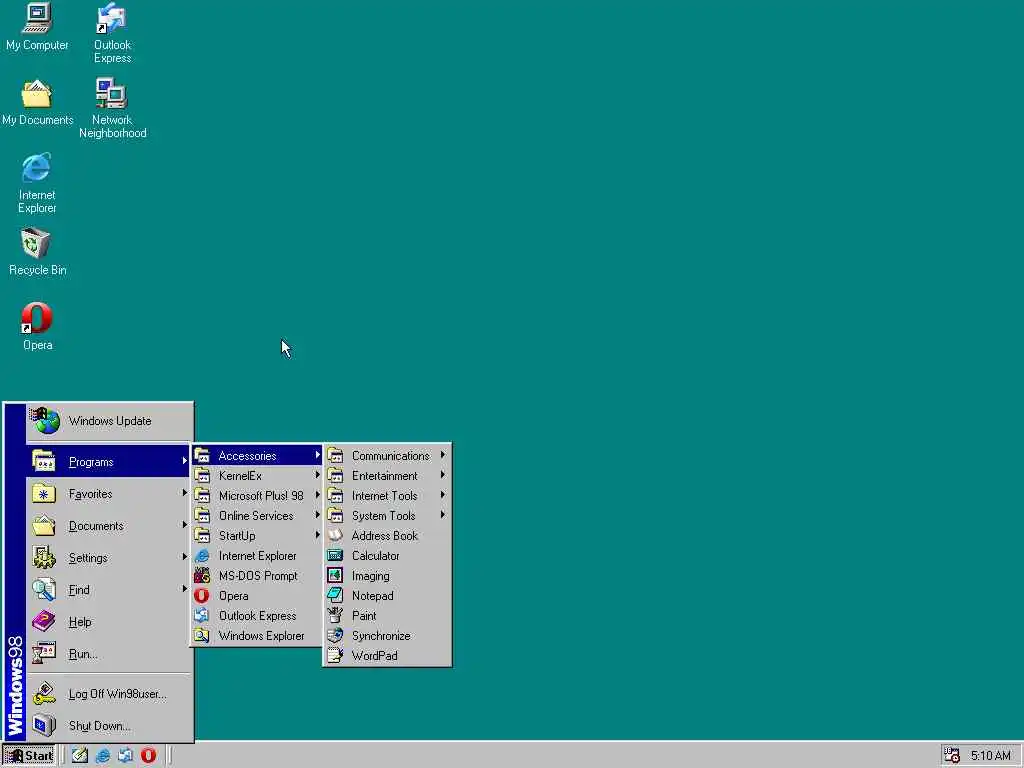Choose Run... in the Start menu
1024x768 pixels.
[x=108, y=654]
